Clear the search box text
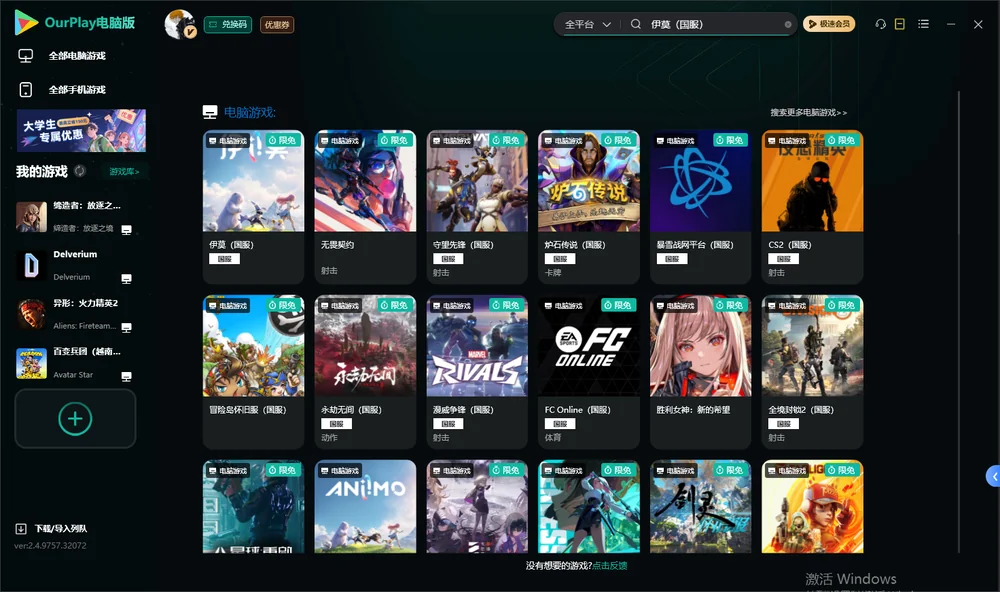Viewport: 1000px width, 592px height. tap(788, 25)
